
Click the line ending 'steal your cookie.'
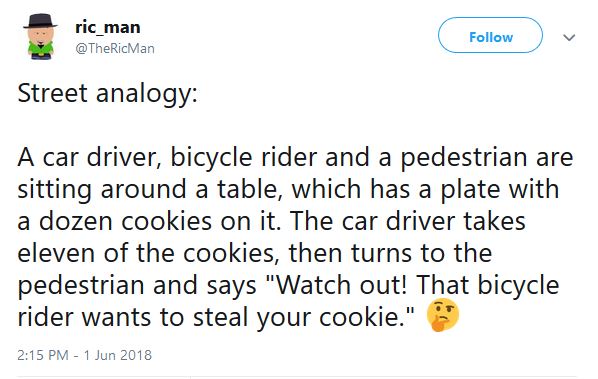[216, 317]
